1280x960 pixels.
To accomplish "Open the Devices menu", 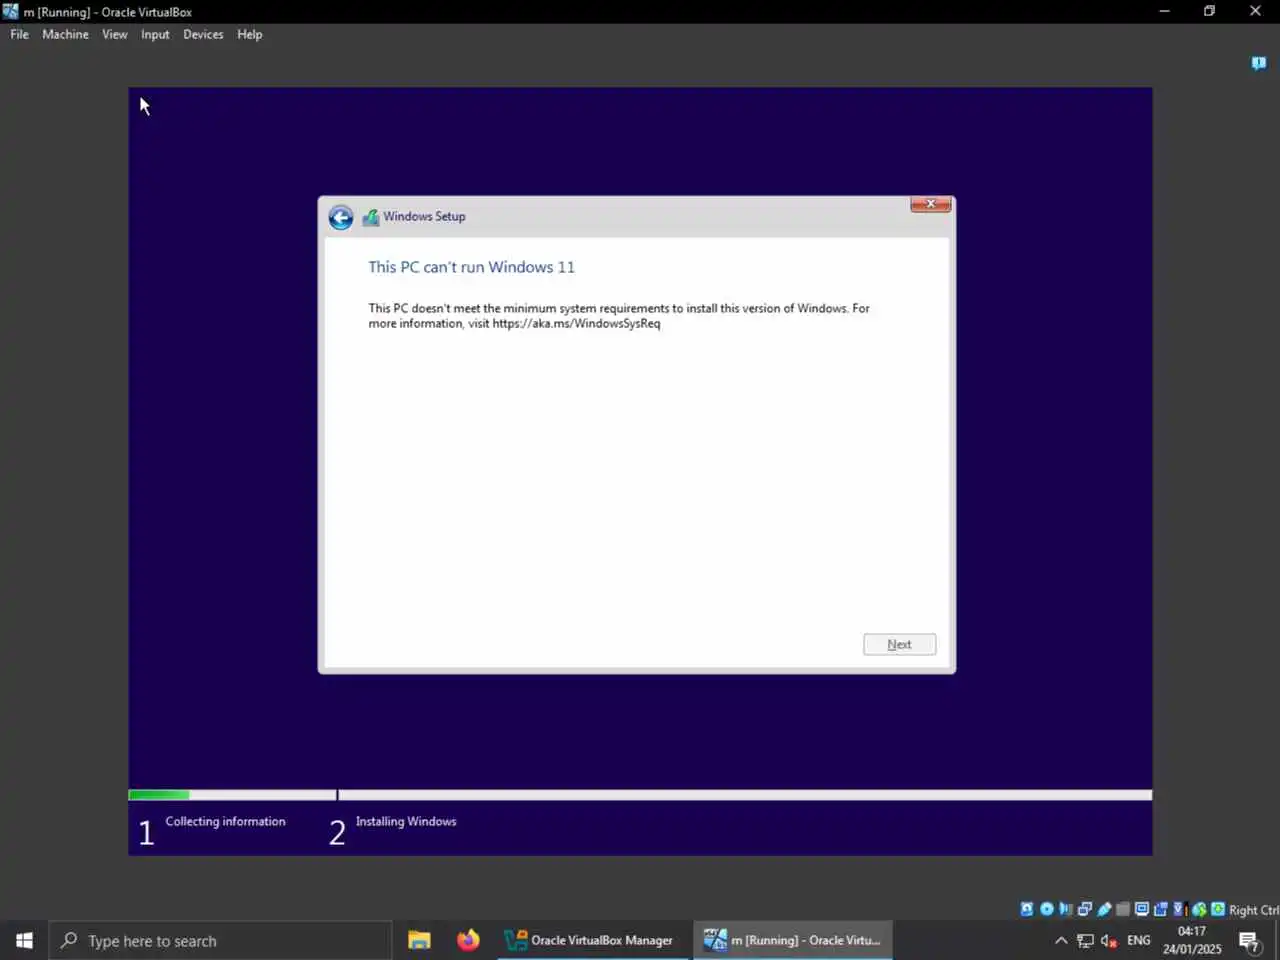I will (x=203, y=34).
